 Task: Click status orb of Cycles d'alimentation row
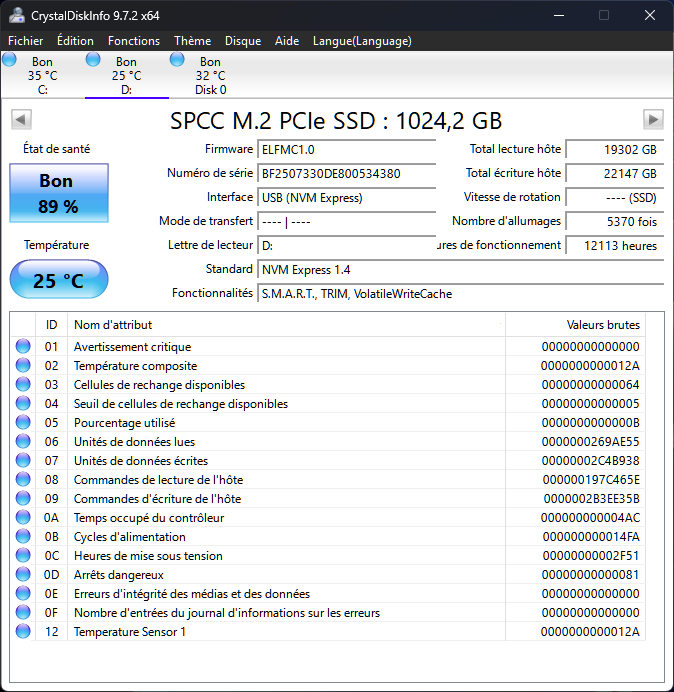23,536
